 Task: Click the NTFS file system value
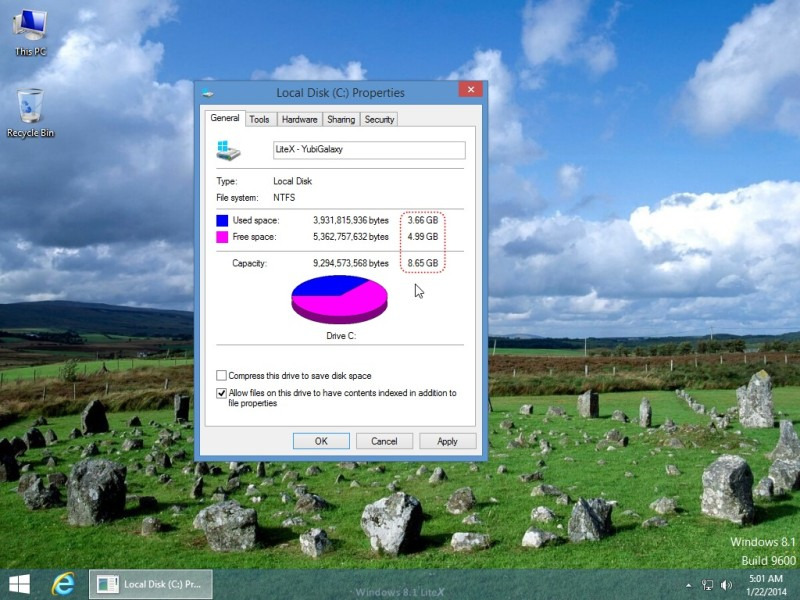[x=284, y=197]
